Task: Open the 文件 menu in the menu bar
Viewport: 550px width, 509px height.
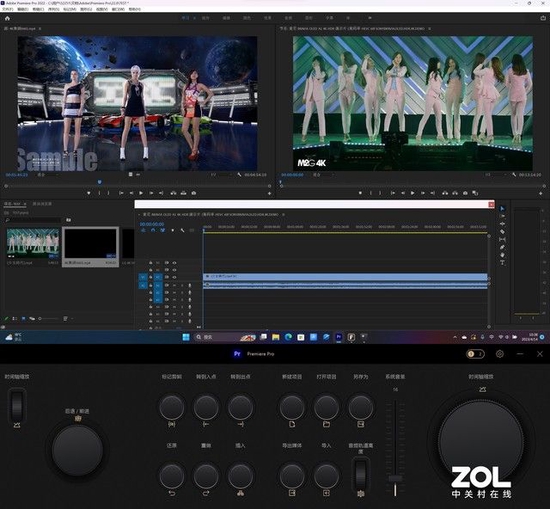Action: [8, 9]
